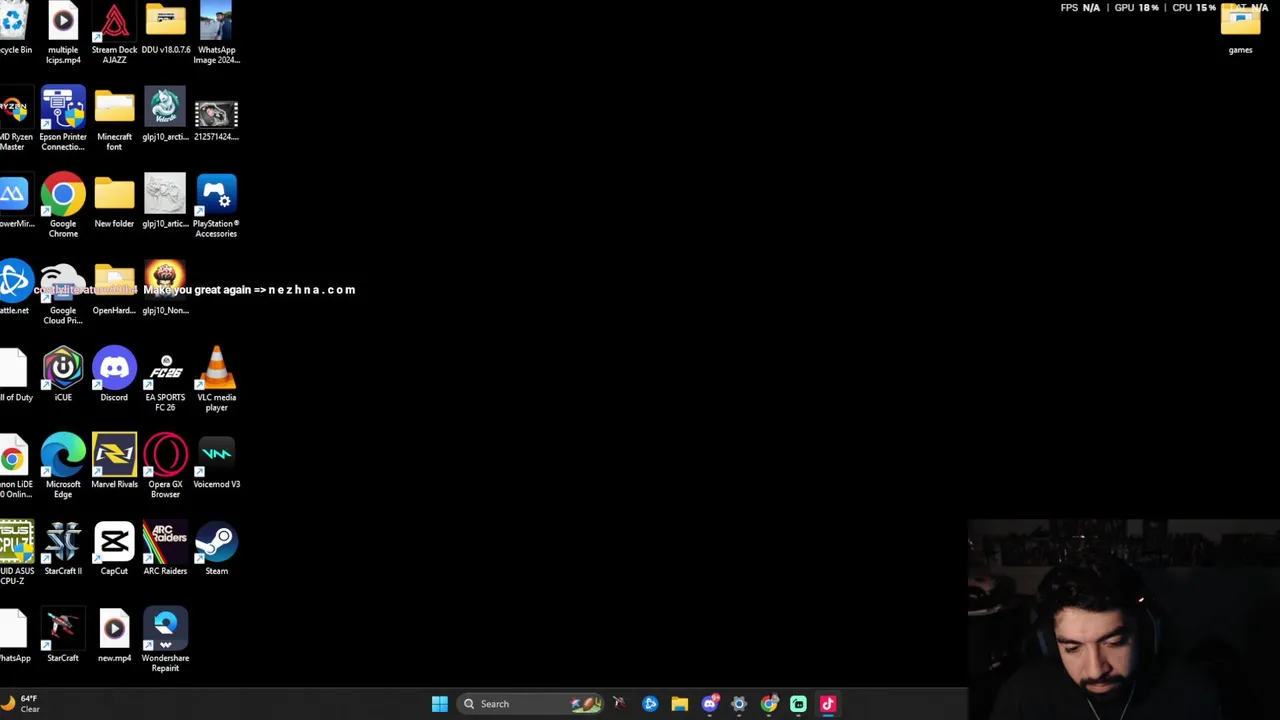Open the blue Battle.net taskbar icon
Screen dimensions: 1280x720
pyautogui.click(x=650, y=704)
